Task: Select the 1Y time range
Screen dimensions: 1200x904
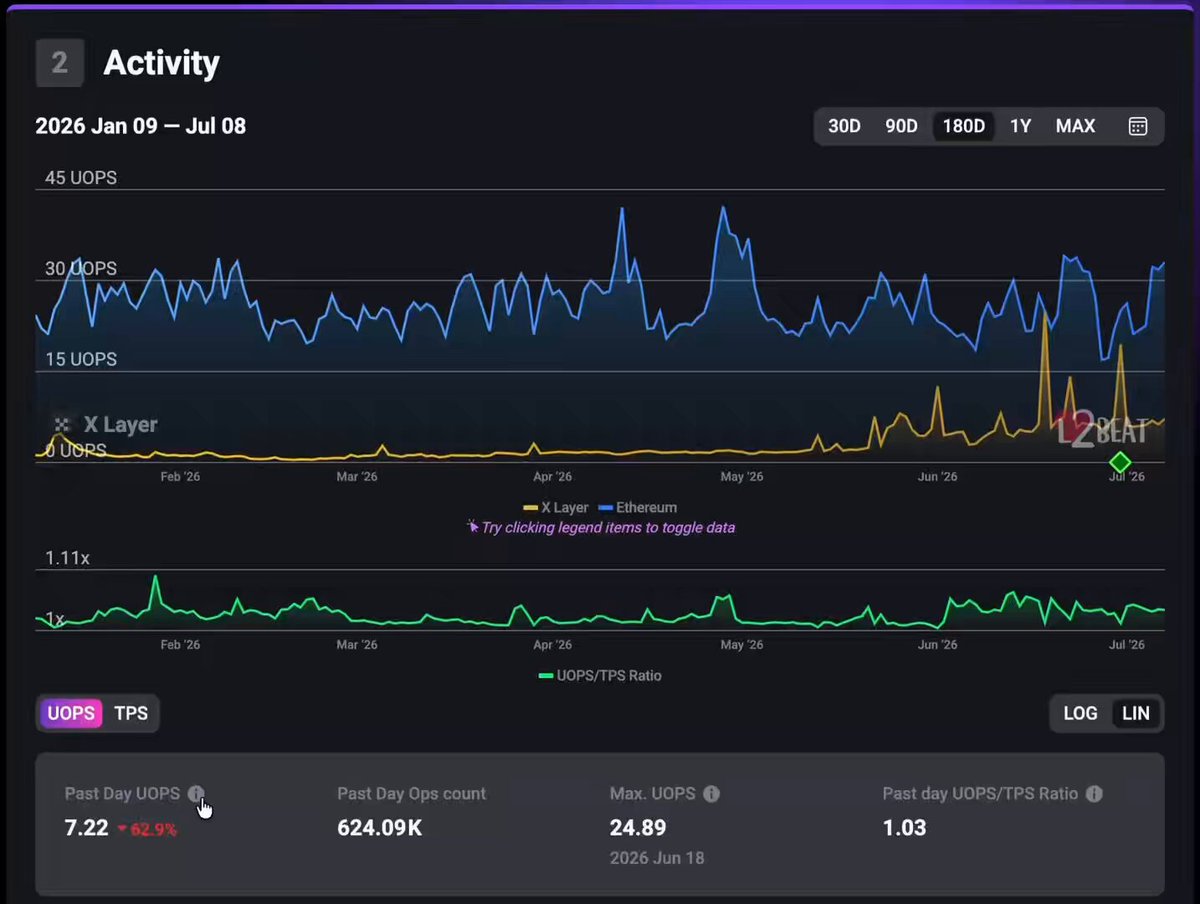Action: [1020, 126]
